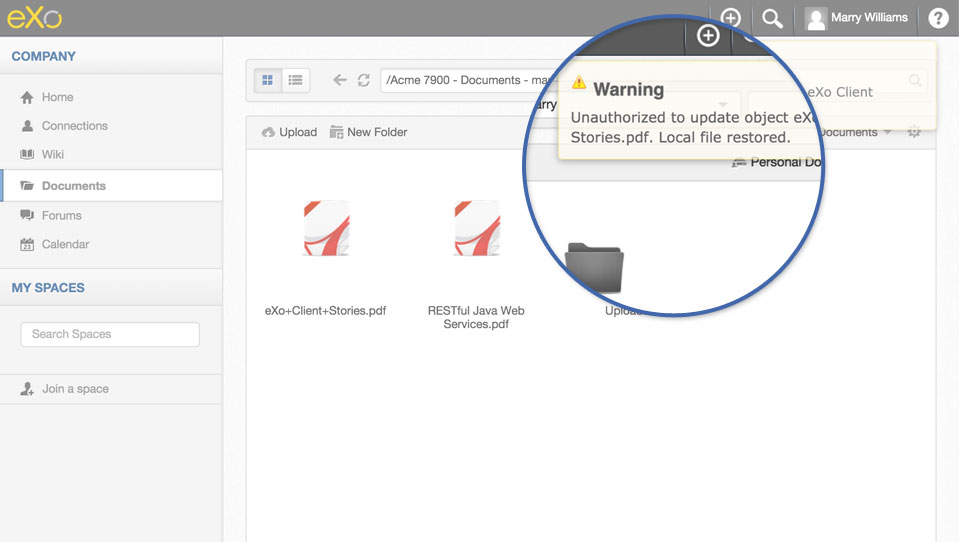Click the eXo logo
Viewport: 960px width, 542px height.
coord(34,18)
